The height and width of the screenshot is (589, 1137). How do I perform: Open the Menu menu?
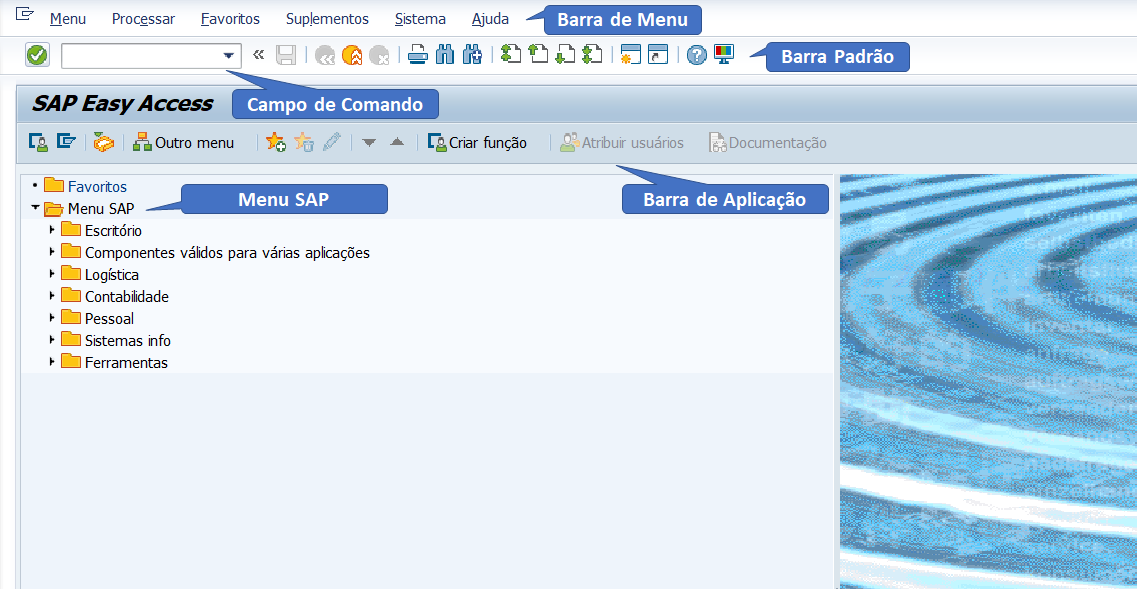click(68, 20)
